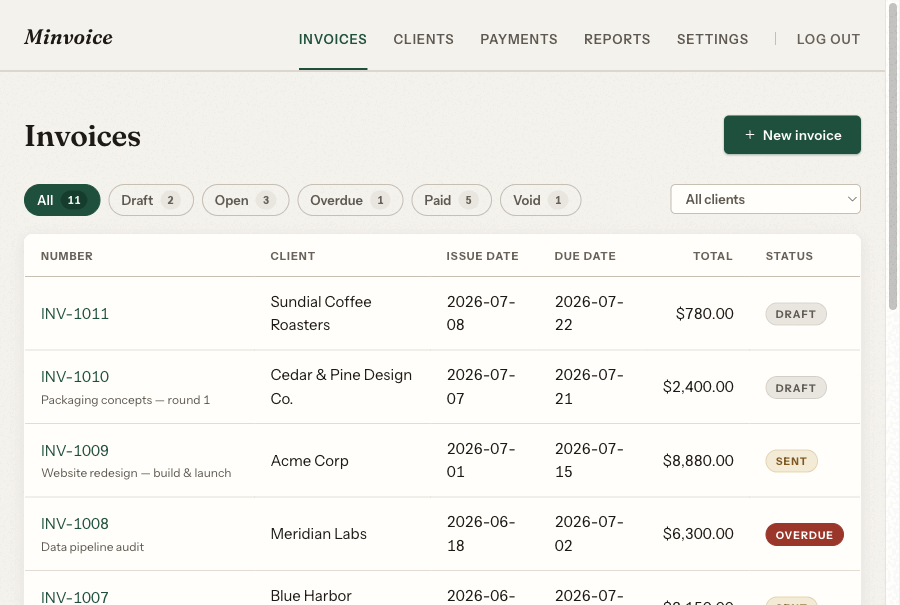Image resolution: width=900 pixels, height=605 pixels.
Task: Click INV-1011 issue date 2026-07-08
Action: pos(481,313)
